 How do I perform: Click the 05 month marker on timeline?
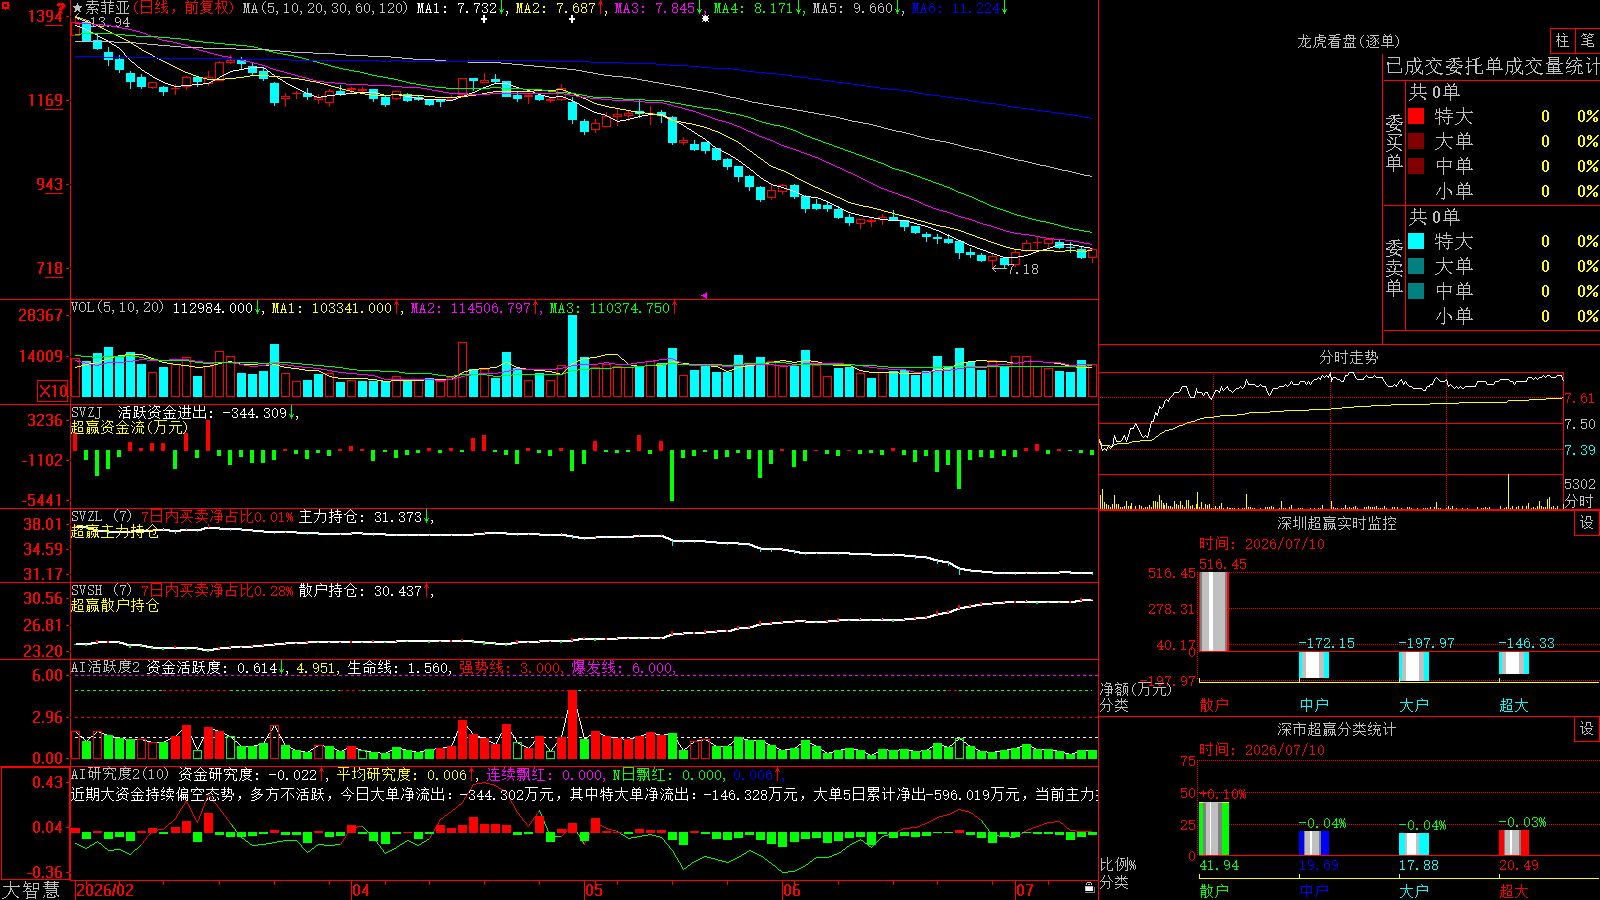click(594, 890)
